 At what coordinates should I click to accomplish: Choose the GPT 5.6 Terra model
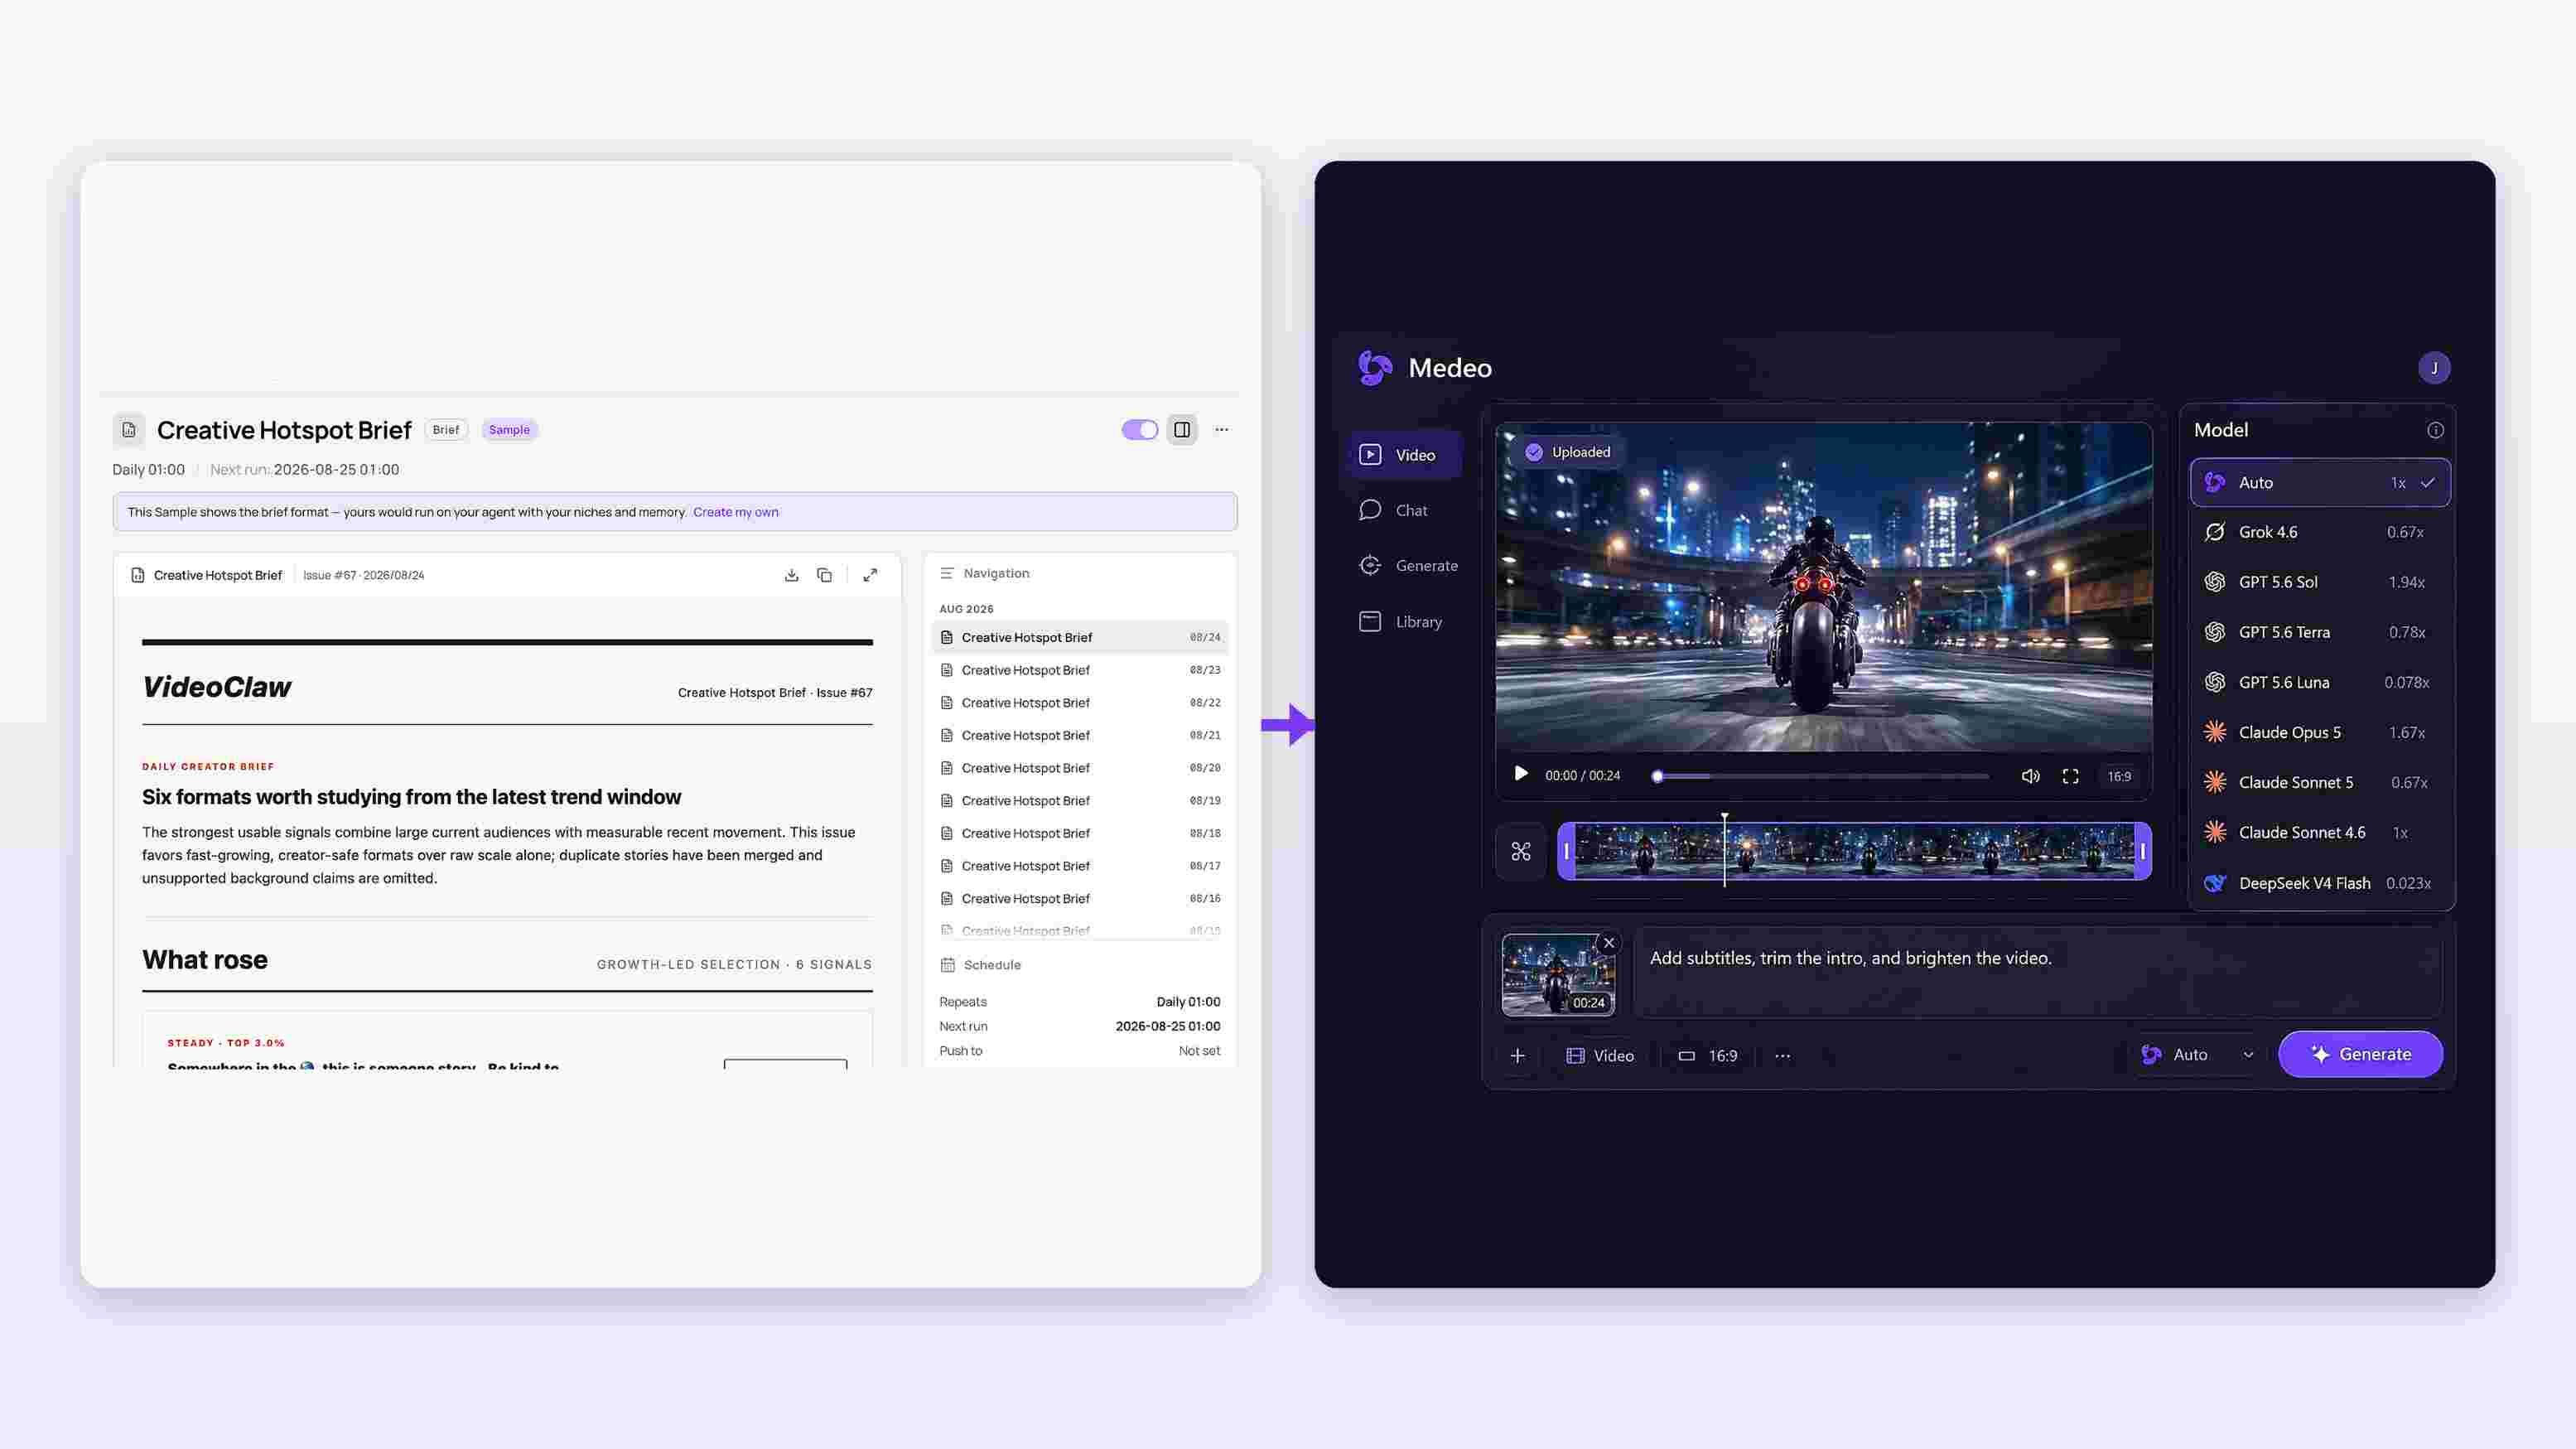(x=2320, y=632)
